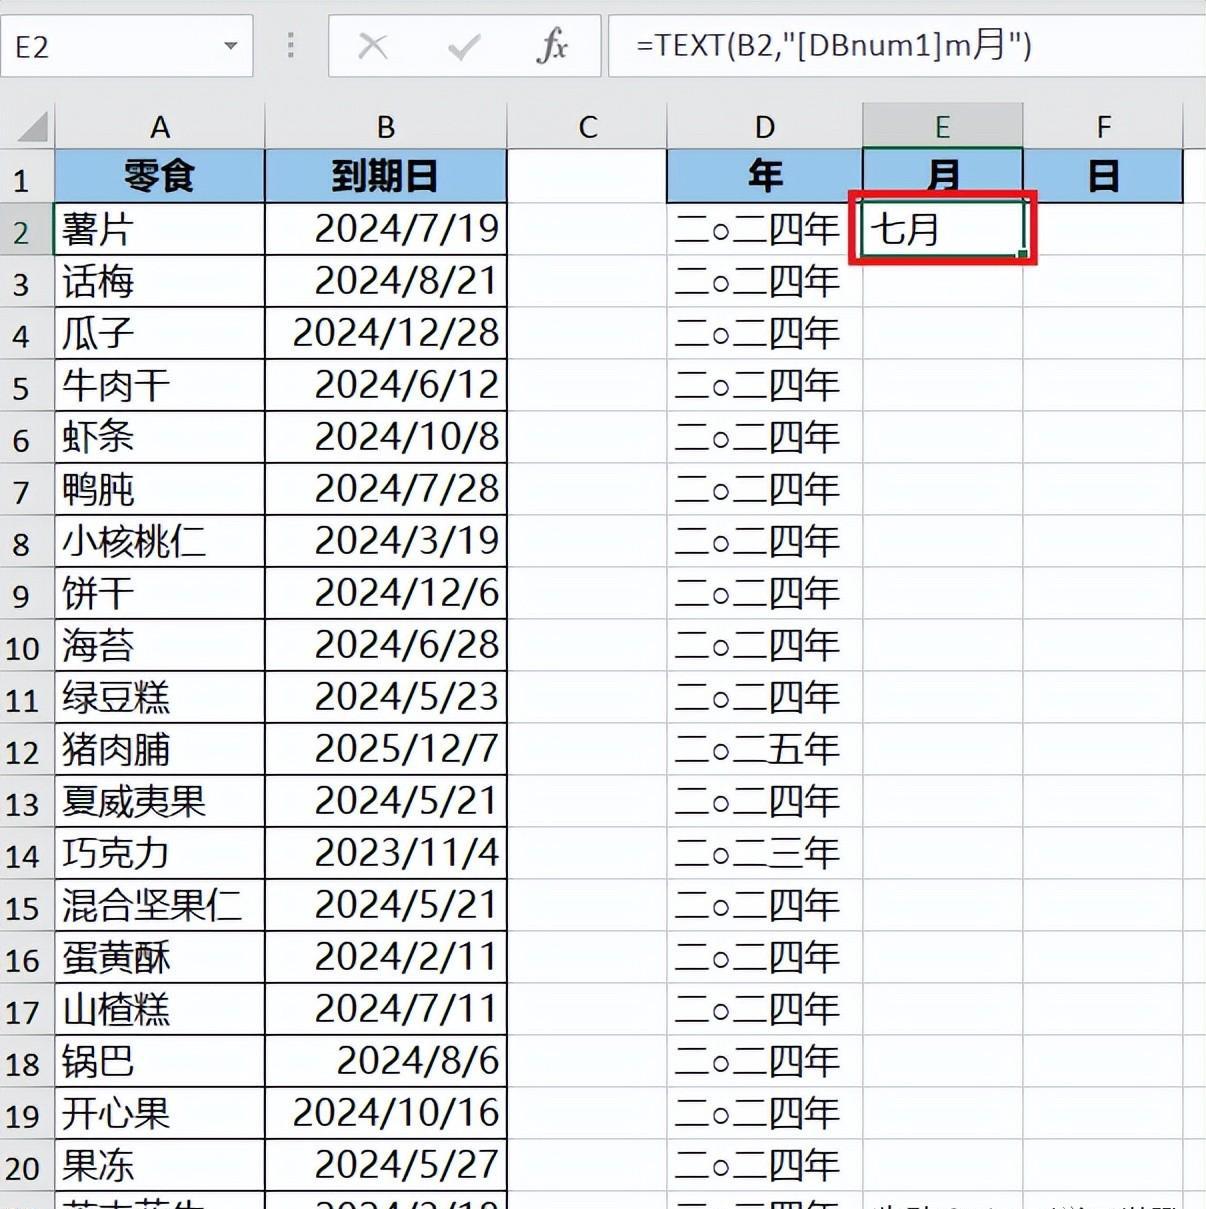The width and height of the screenshot is (1206, 1209).
Task: Click the cell 果冻
Action: point(160,1165)
